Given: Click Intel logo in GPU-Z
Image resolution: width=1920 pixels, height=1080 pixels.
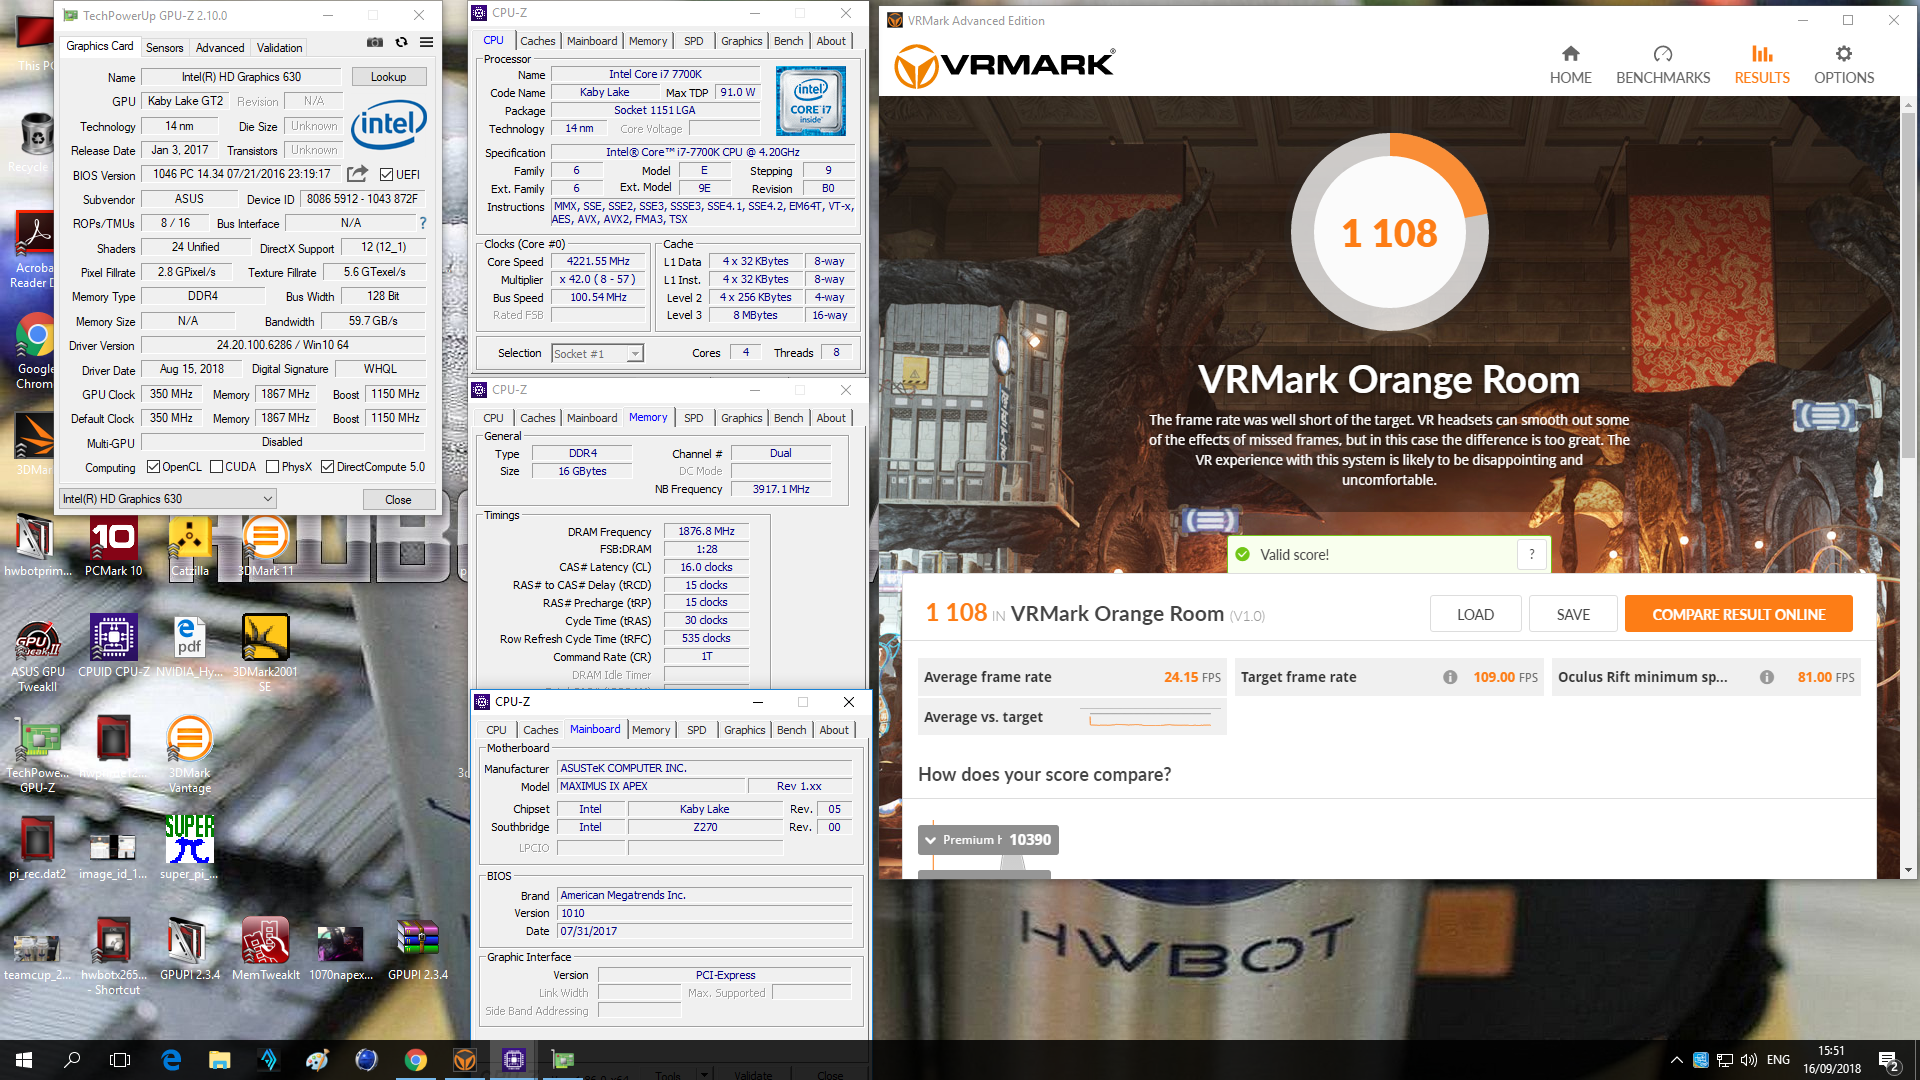Looking at the screenshot, I should pos(388,124).
